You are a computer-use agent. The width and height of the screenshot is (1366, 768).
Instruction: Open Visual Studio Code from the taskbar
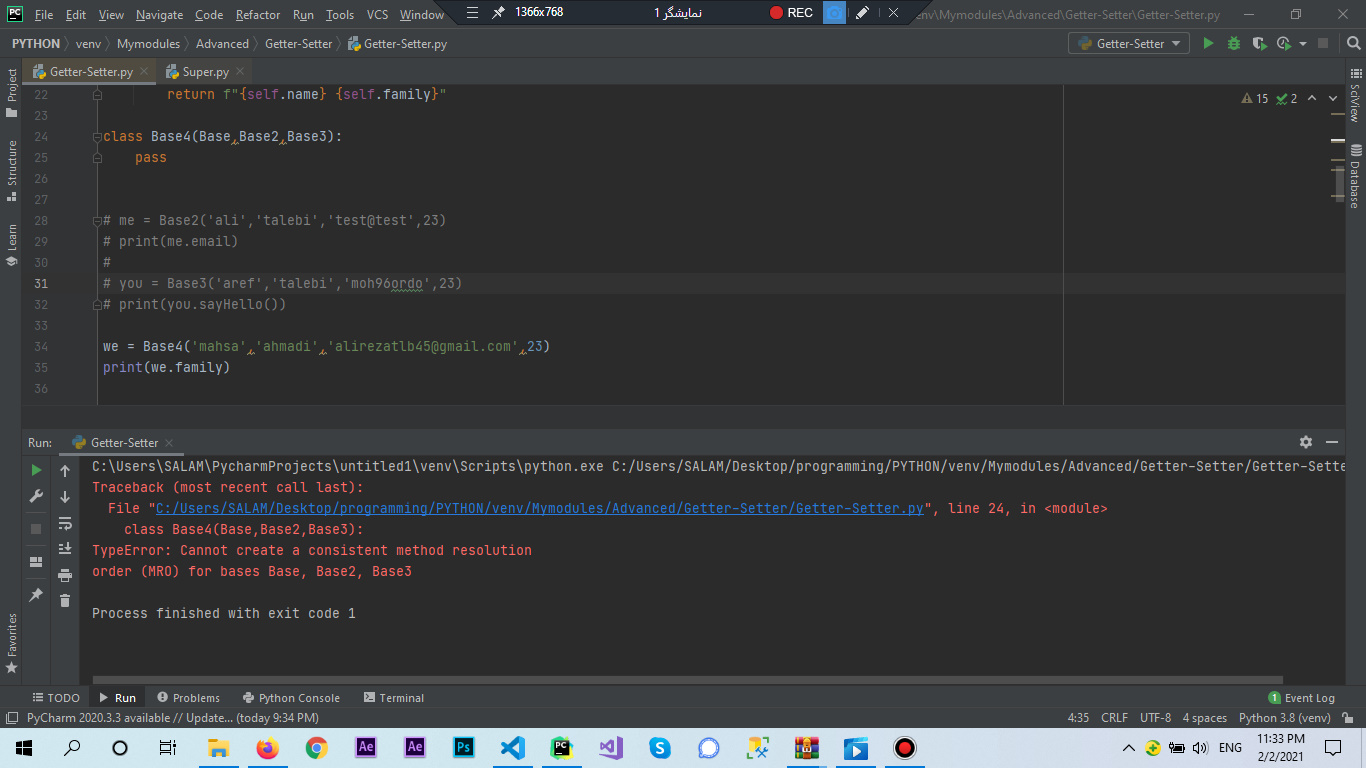click(512, 748)
